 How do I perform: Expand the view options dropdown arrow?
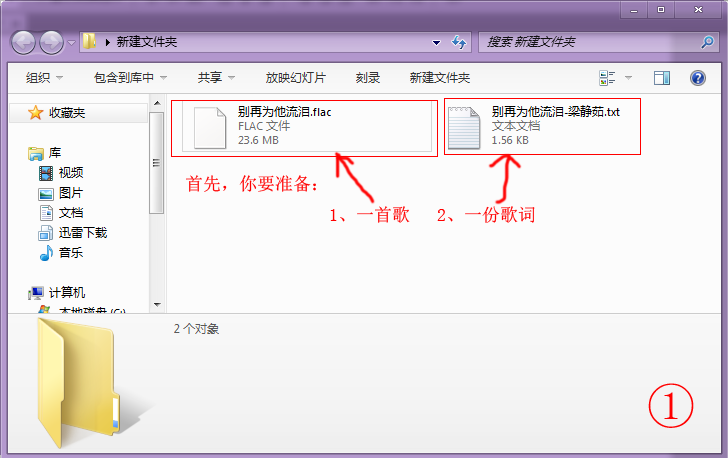629,77
